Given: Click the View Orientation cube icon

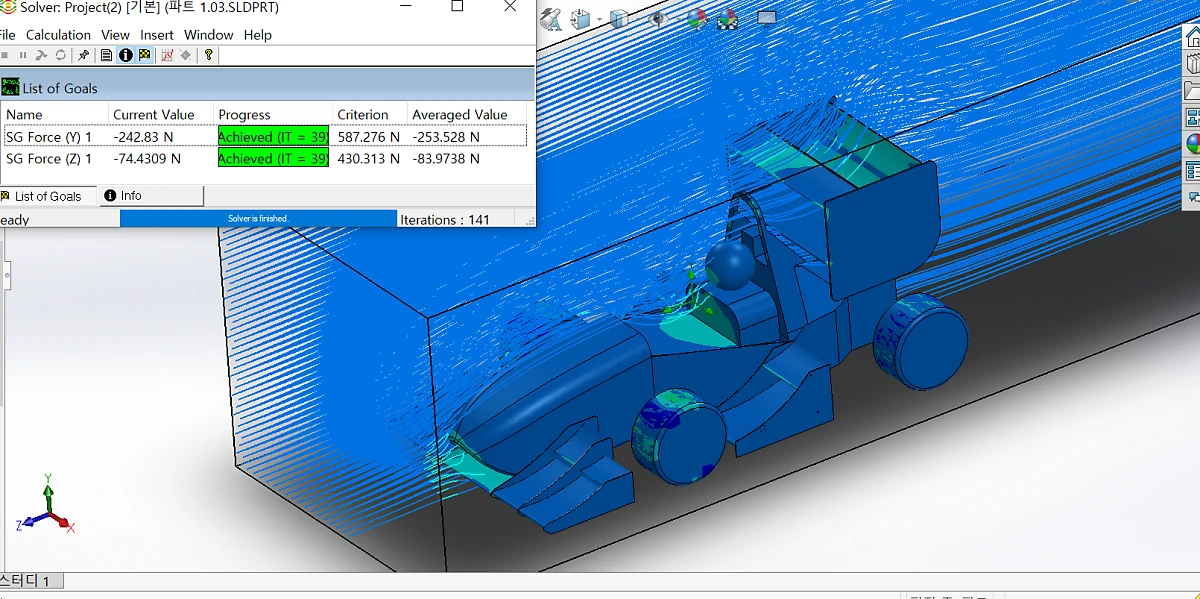Looking at the screenshot, I should [x=580, y=19].
